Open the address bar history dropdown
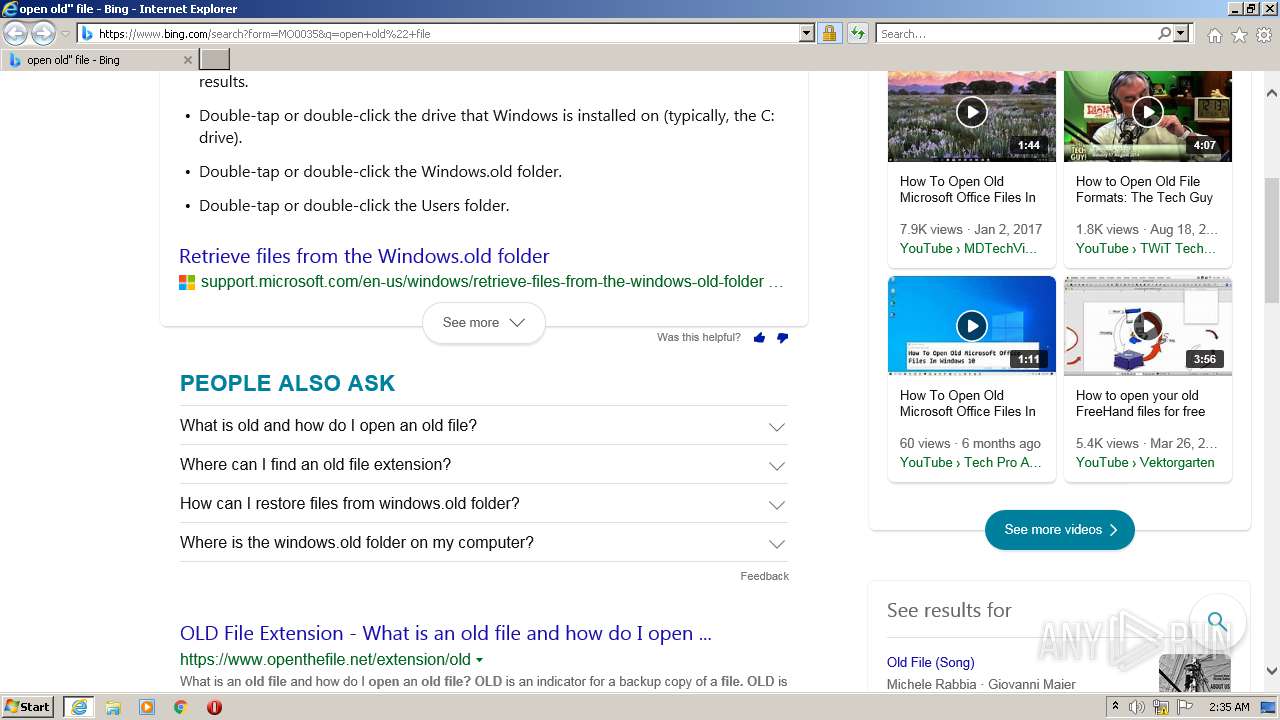Screen dimensions: 1280x720 807,33
